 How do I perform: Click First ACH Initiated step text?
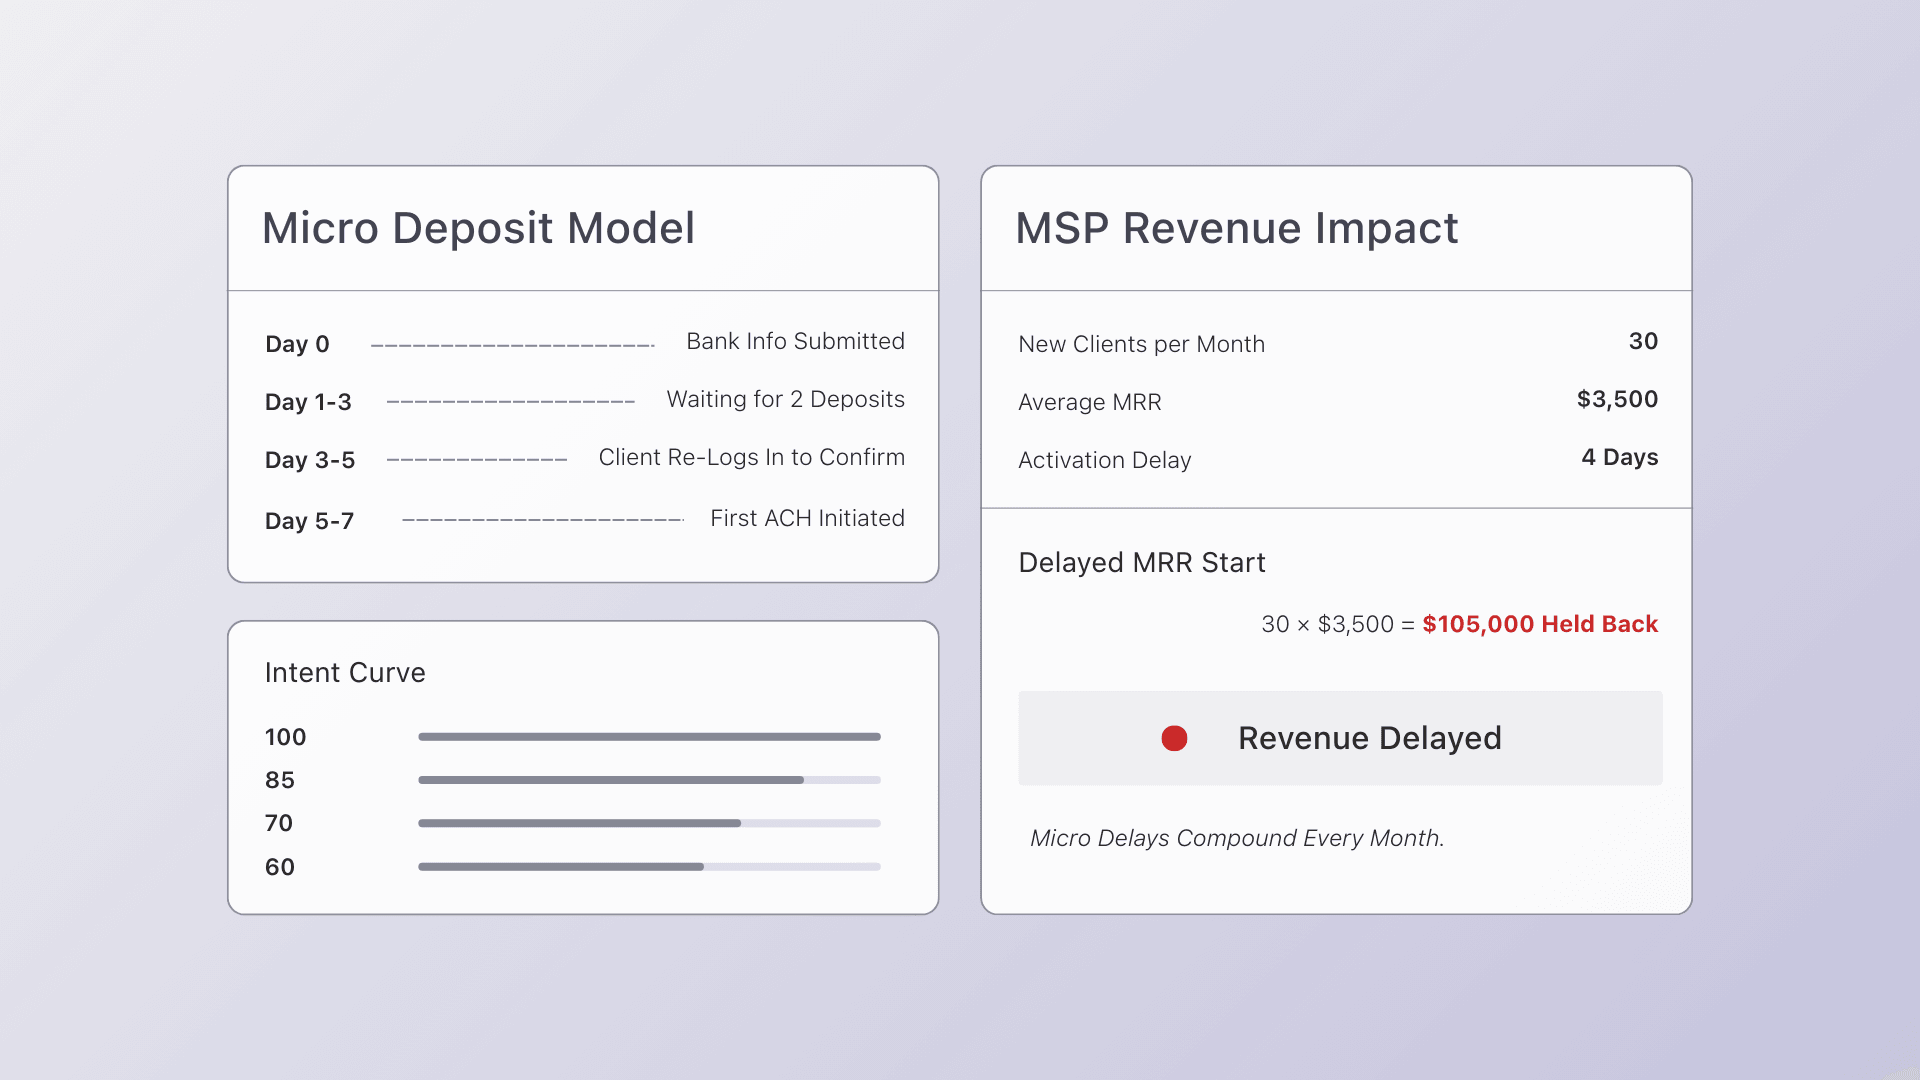pyautogui.click(x=807, y=518)
